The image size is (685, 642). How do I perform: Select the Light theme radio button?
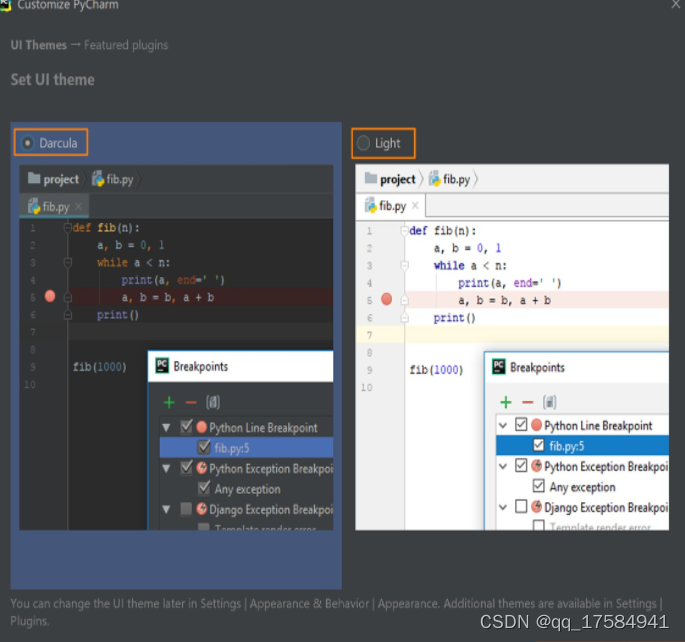(x=363, y=143)
